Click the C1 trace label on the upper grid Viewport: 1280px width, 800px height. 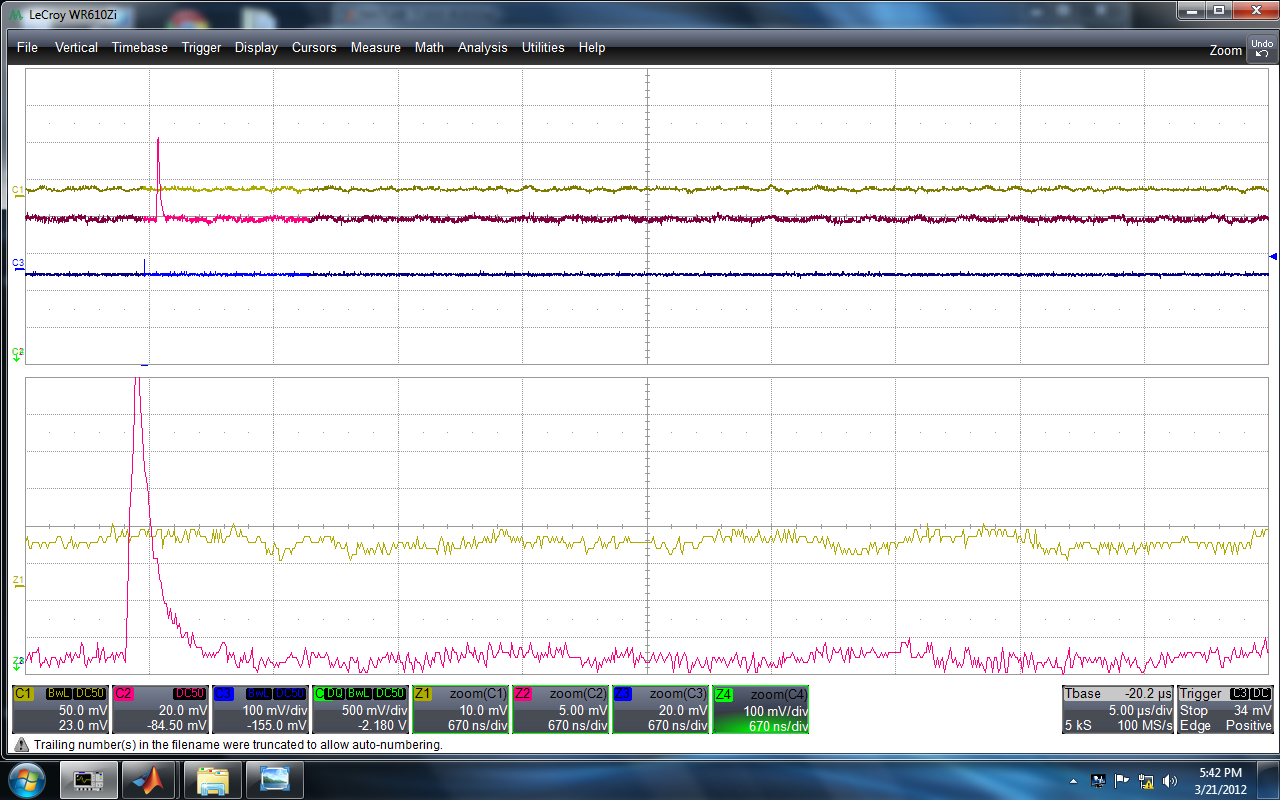tap(17, 190)
